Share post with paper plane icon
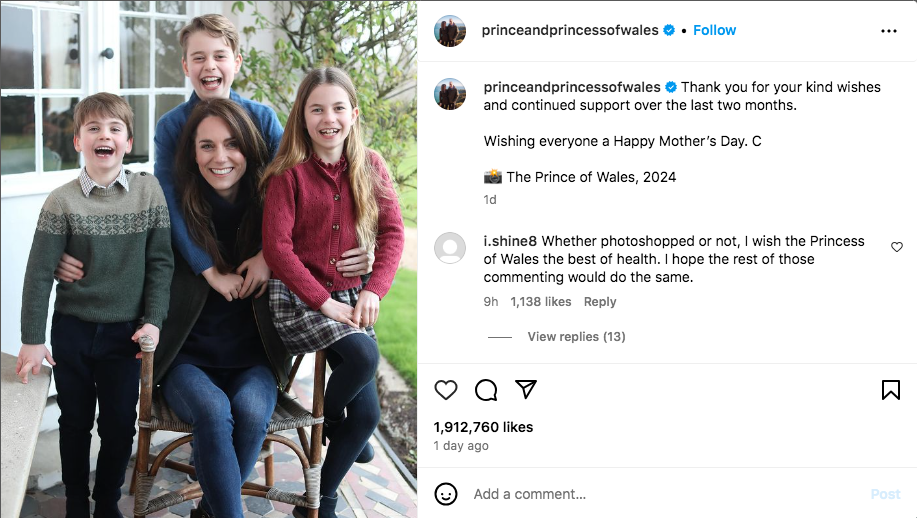Viewport: 917px width, 518px height. 526,390
